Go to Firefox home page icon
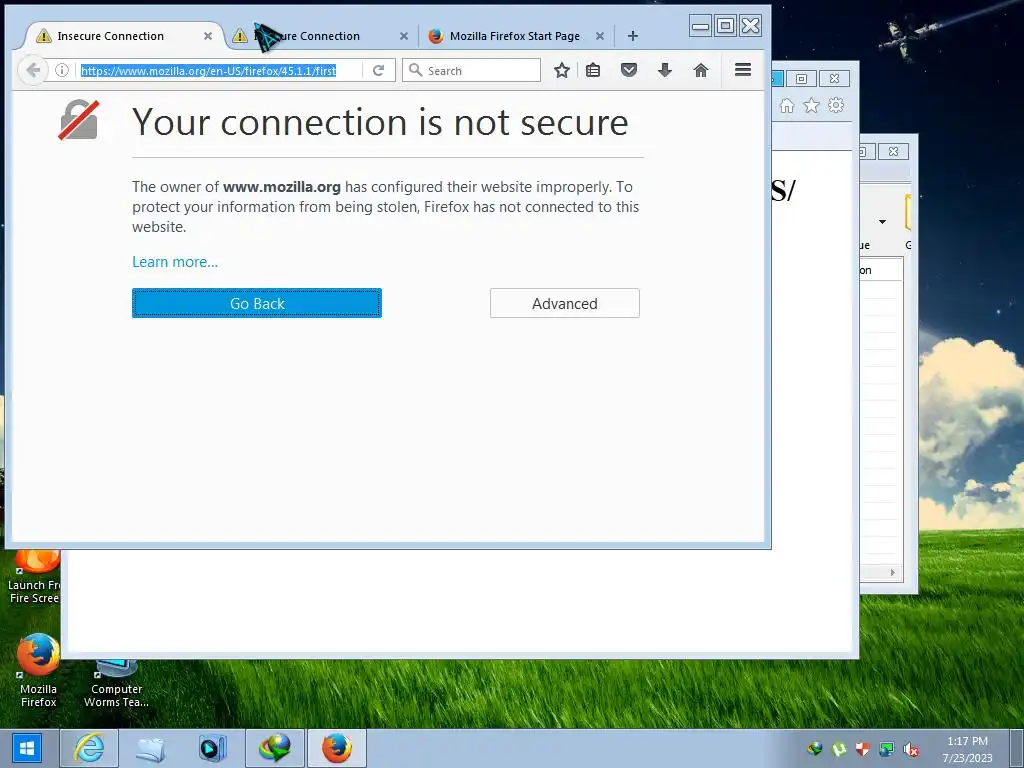Image resolution: width=1024 pixels, height=768 pixels. [x=701, y=70]
